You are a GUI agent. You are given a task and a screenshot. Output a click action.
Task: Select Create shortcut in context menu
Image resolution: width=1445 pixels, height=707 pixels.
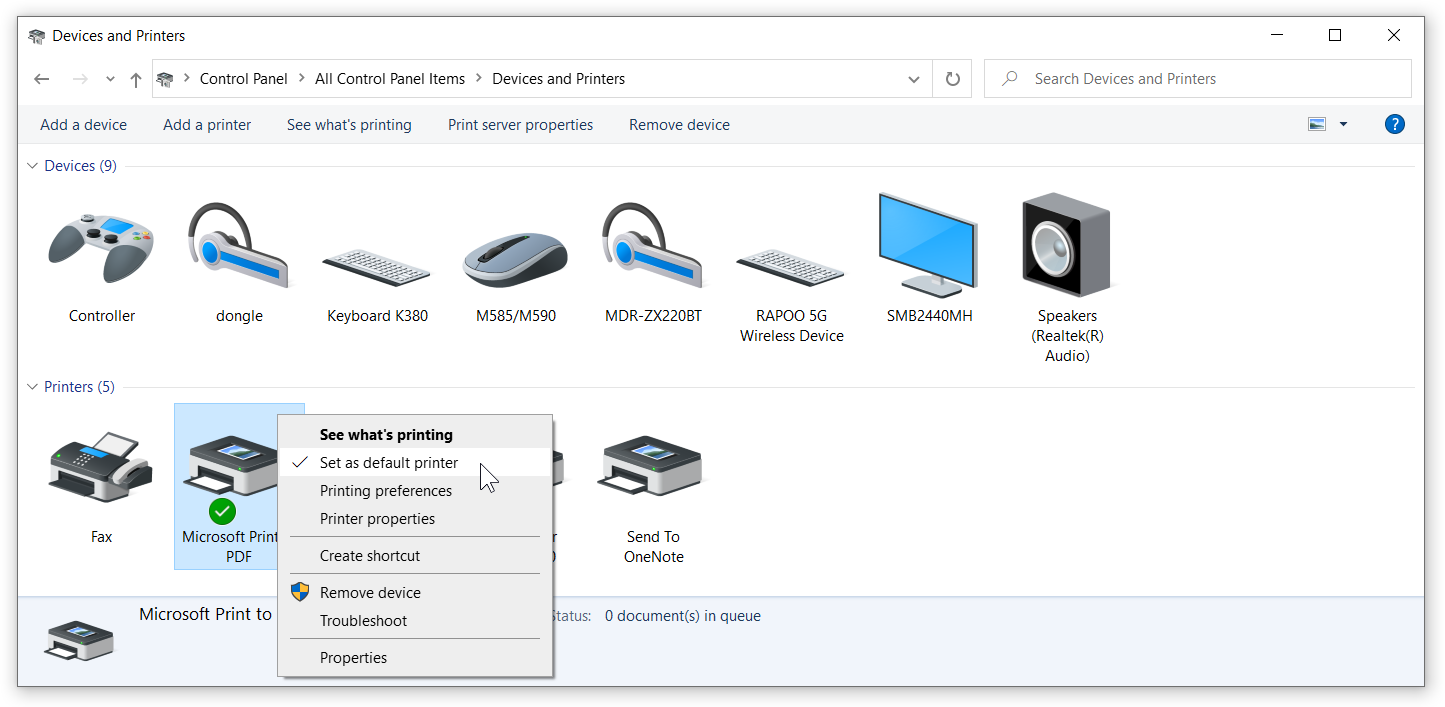pyautogui.click(x=415, y=556)
